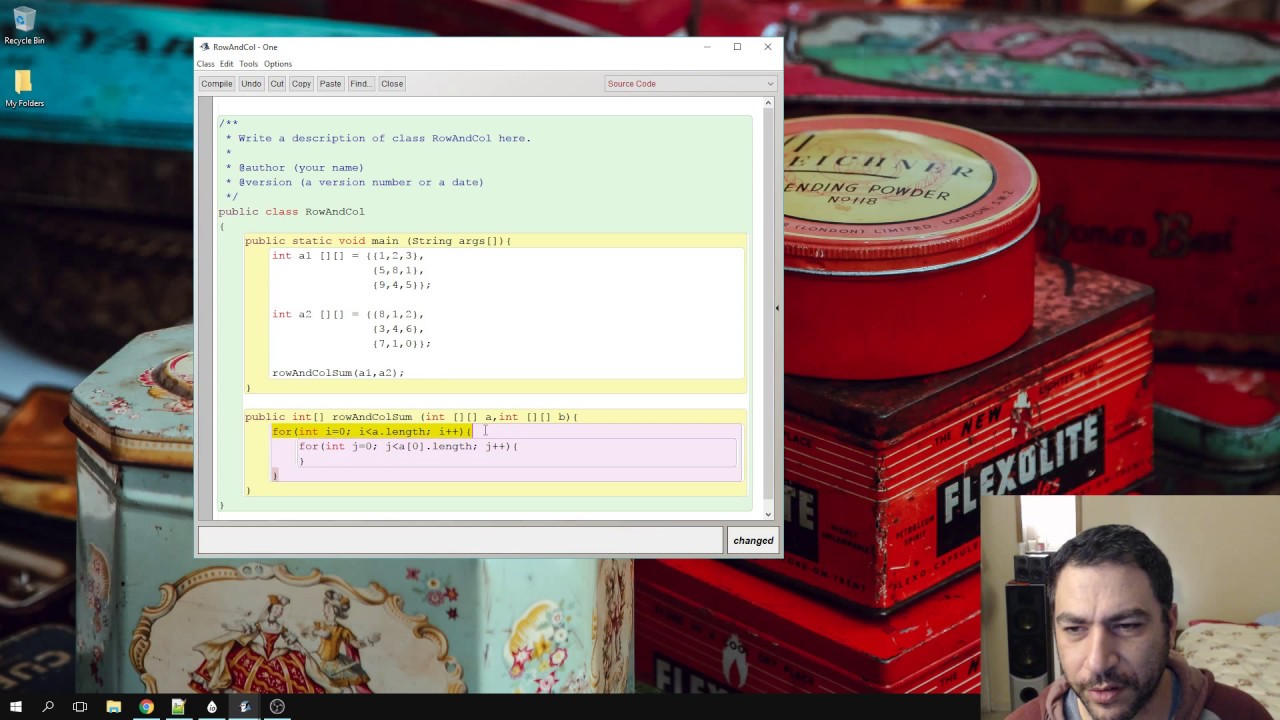Viewport: 1280px width, 720px height.
Task: Click the main method declaration line
Action: click(x=378, y=241)
